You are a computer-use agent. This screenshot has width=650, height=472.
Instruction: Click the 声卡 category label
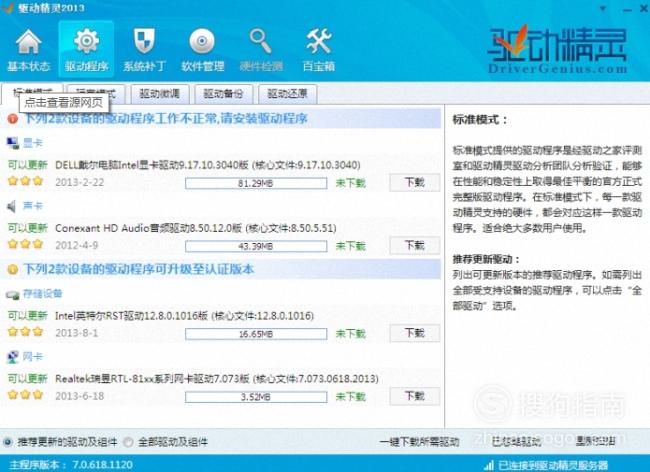(x=33, y=206)
